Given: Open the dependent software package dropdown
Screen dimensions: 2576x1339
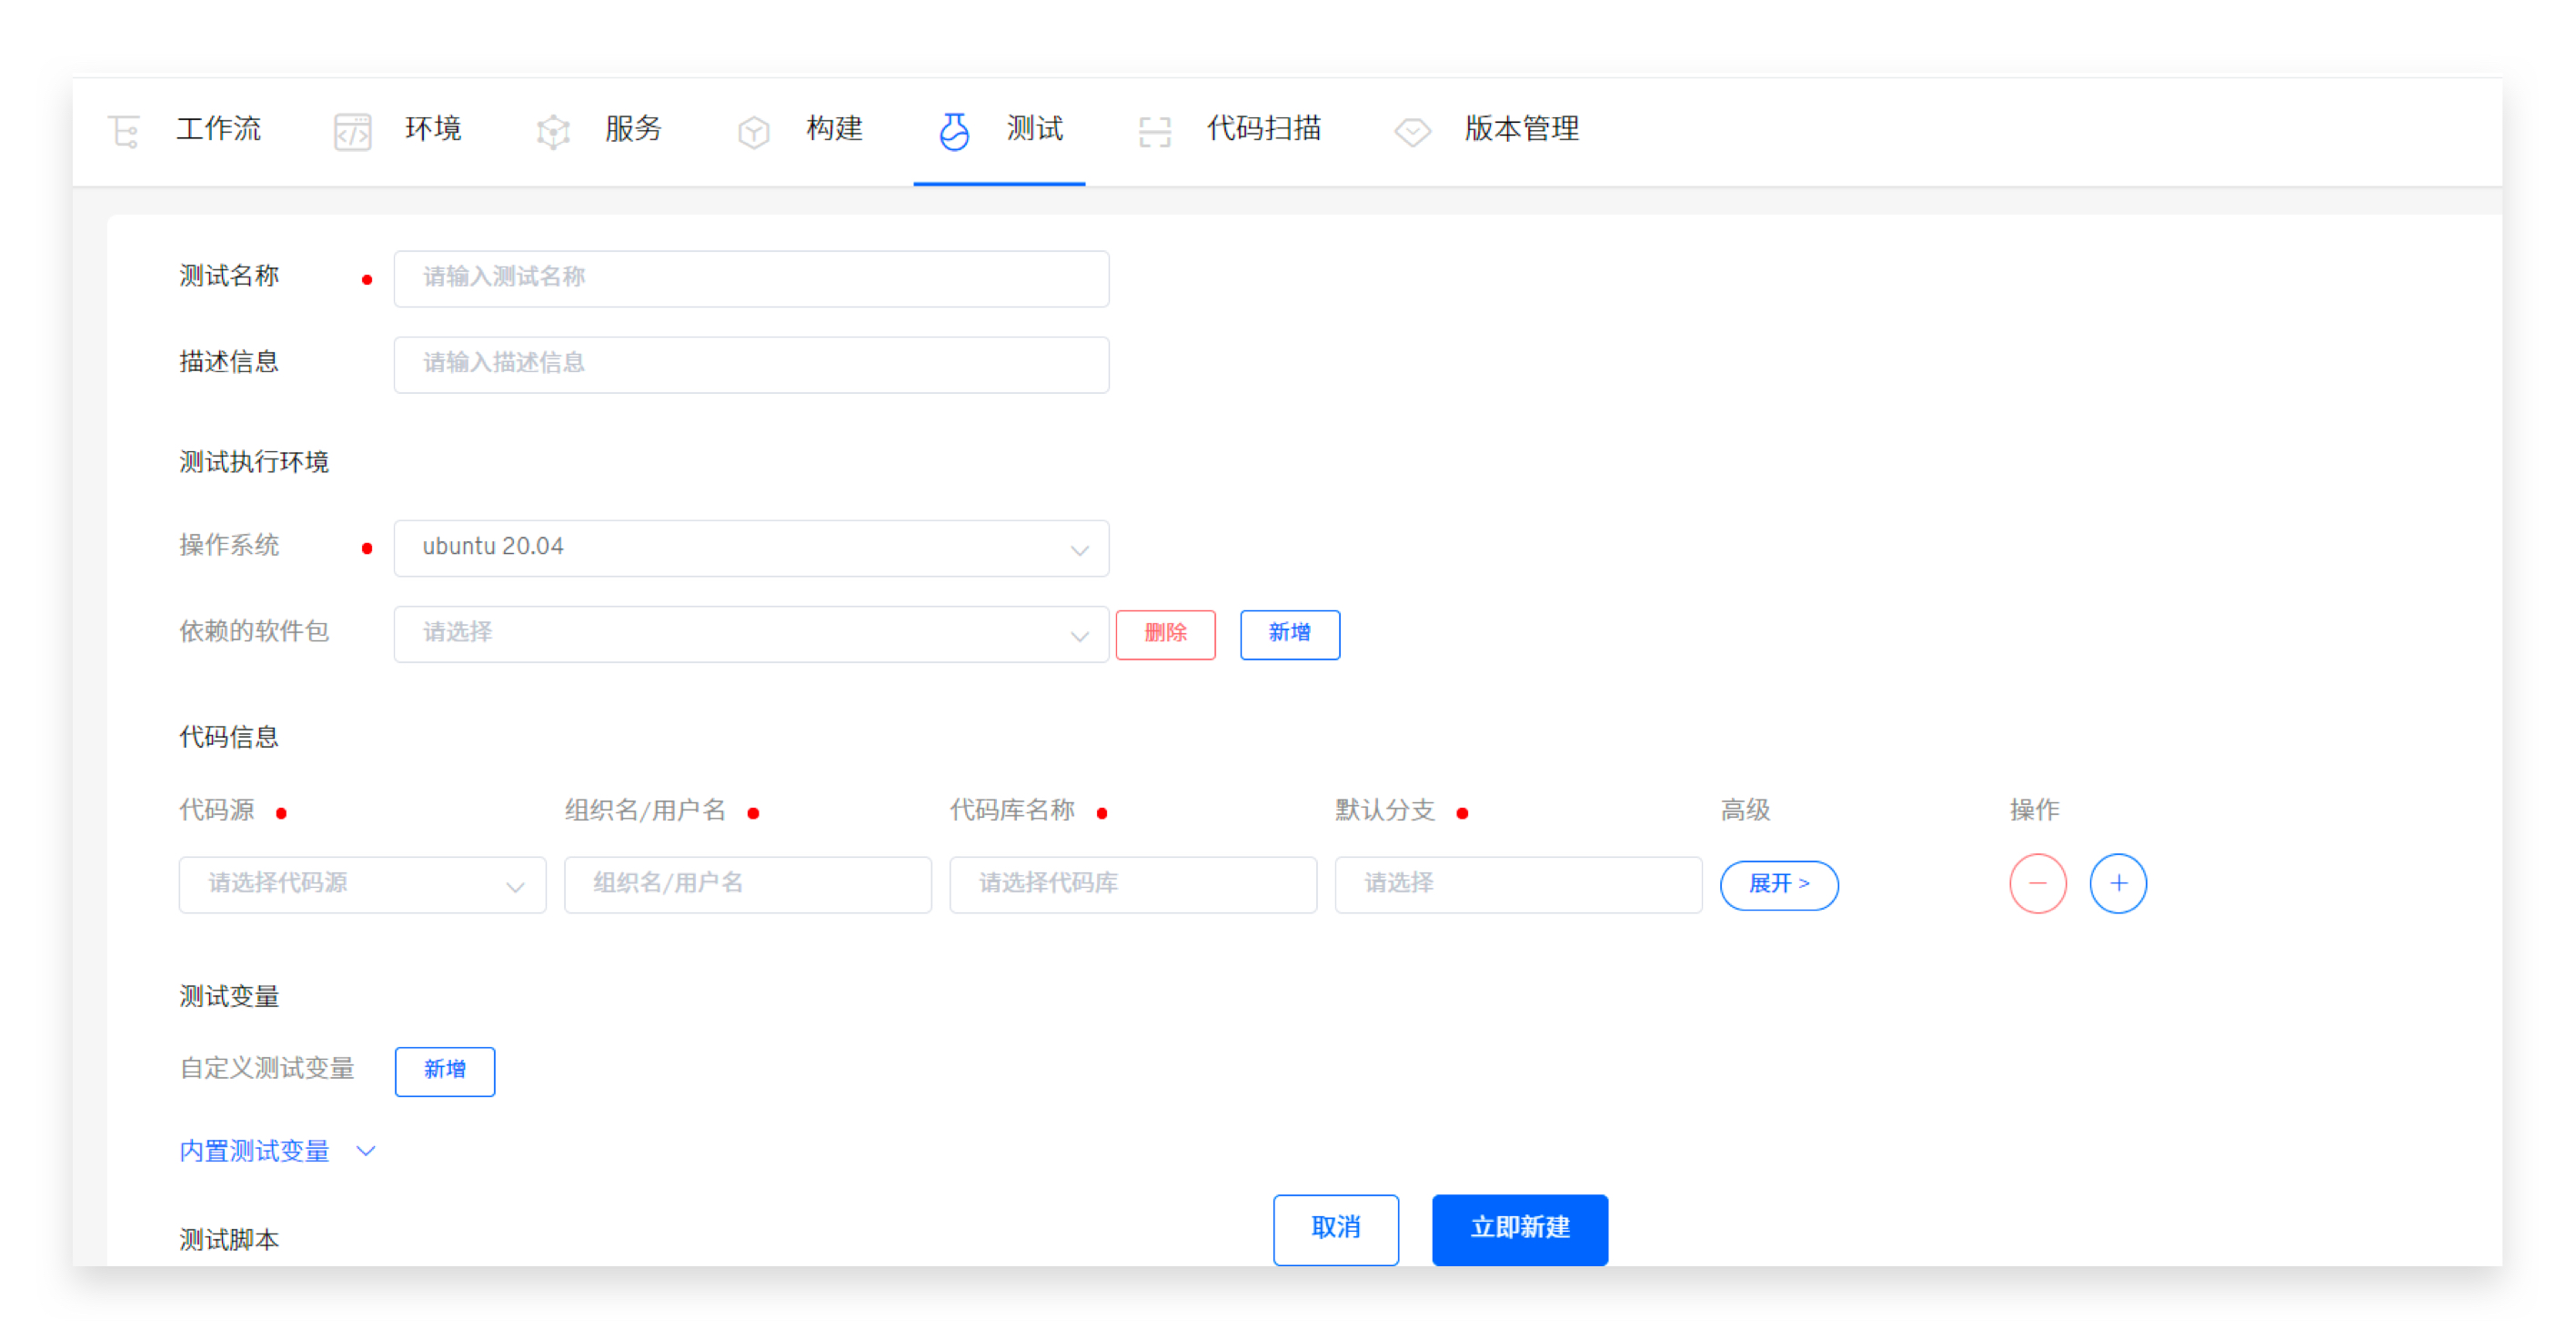Looking at the screenshot, I should (x=750, y=633).
